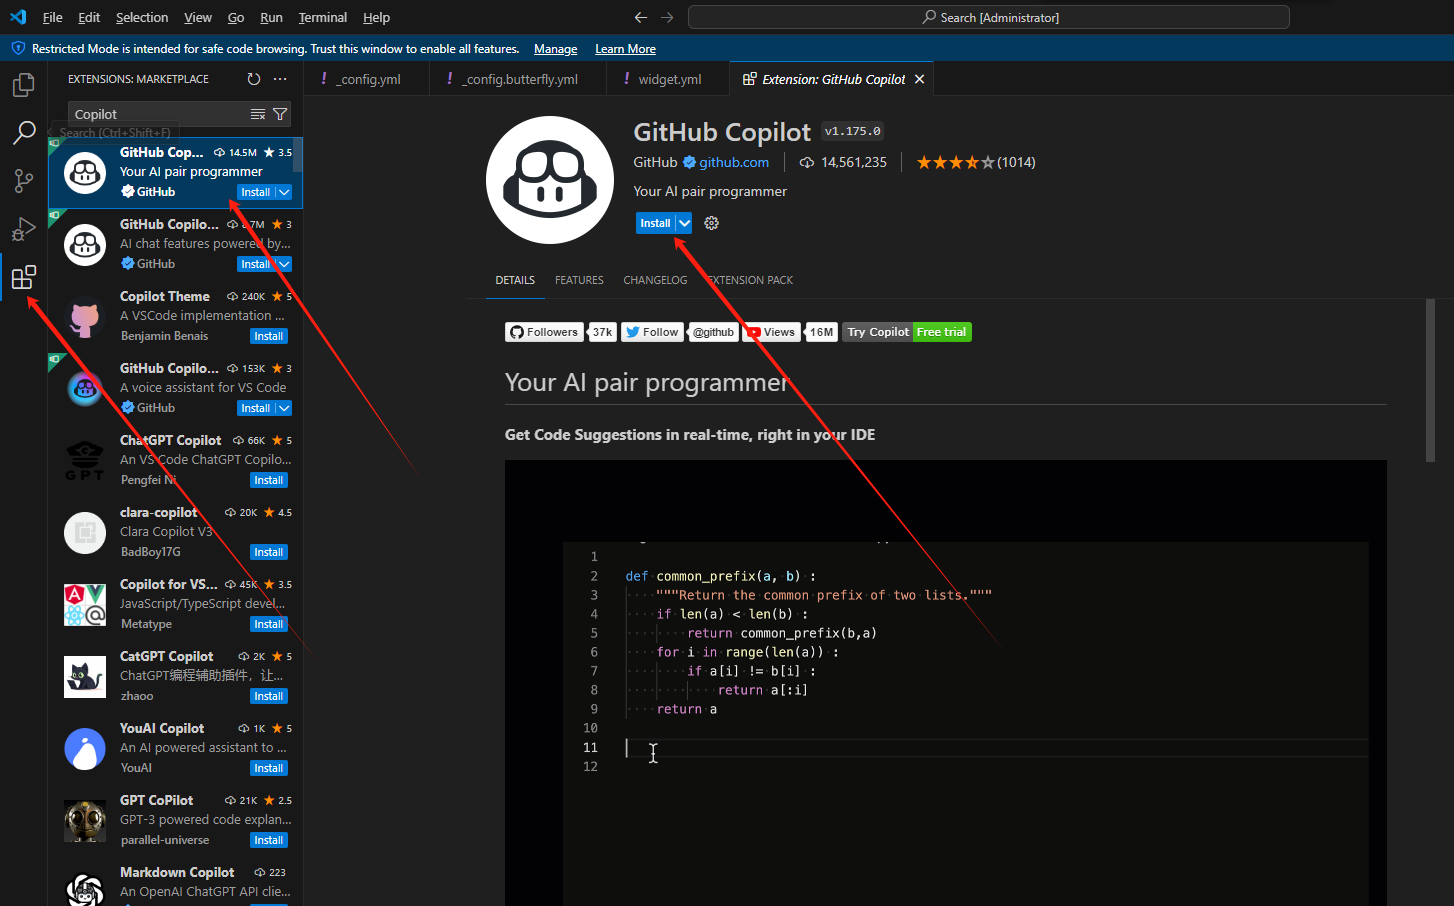
Task: Click the Followers 37k badge
Action: point(560,332)
